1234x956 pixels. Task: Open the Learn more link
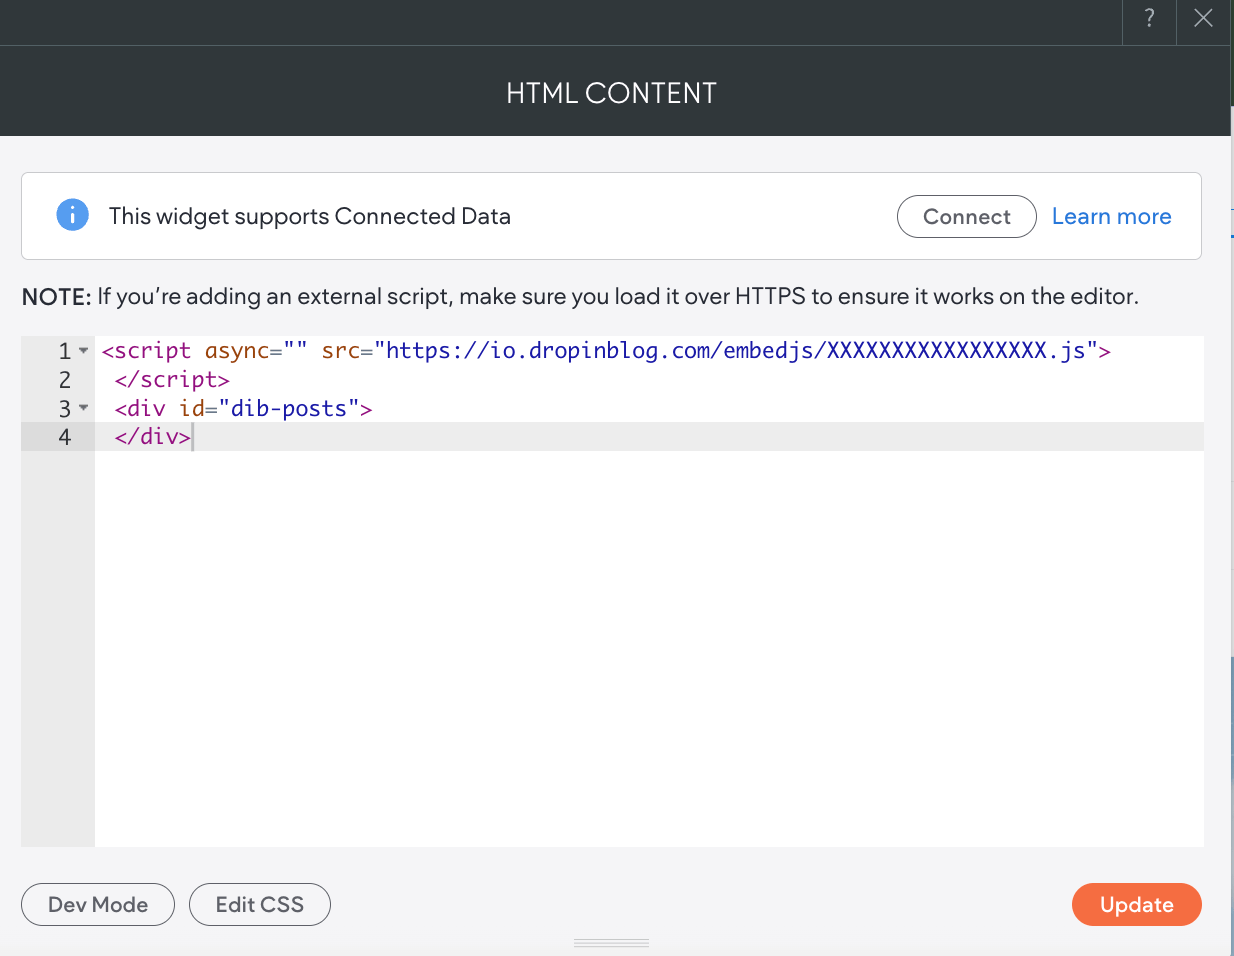click(x=1111, y=216)
